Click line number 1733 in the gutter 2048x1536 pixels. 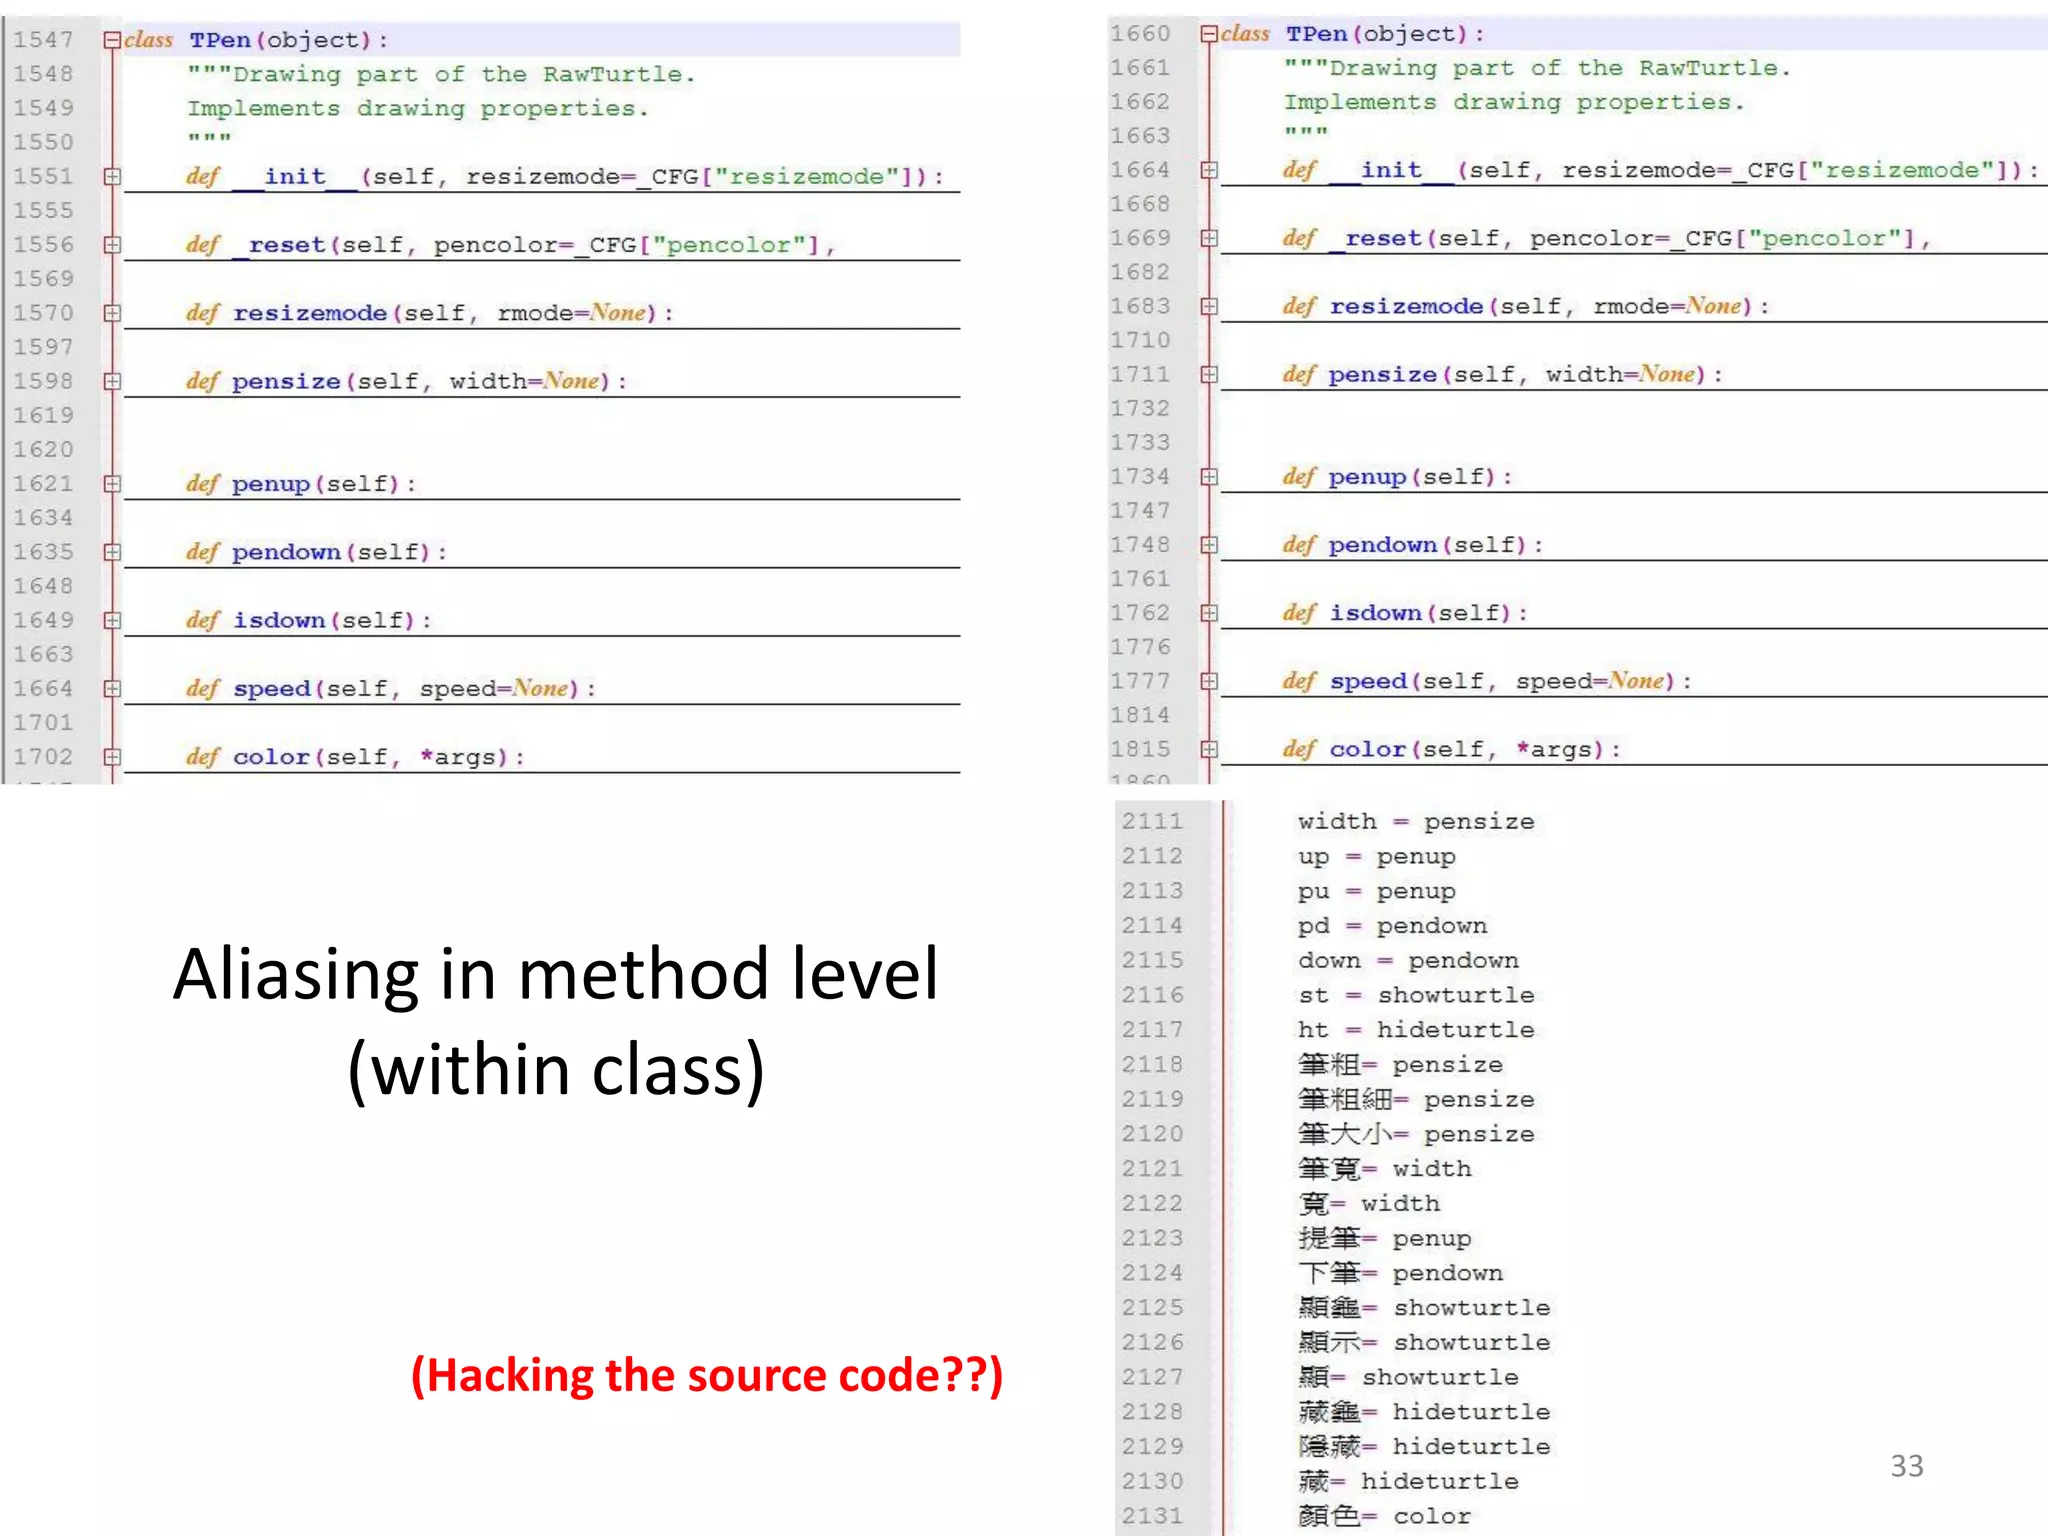tap(1140, 443)
